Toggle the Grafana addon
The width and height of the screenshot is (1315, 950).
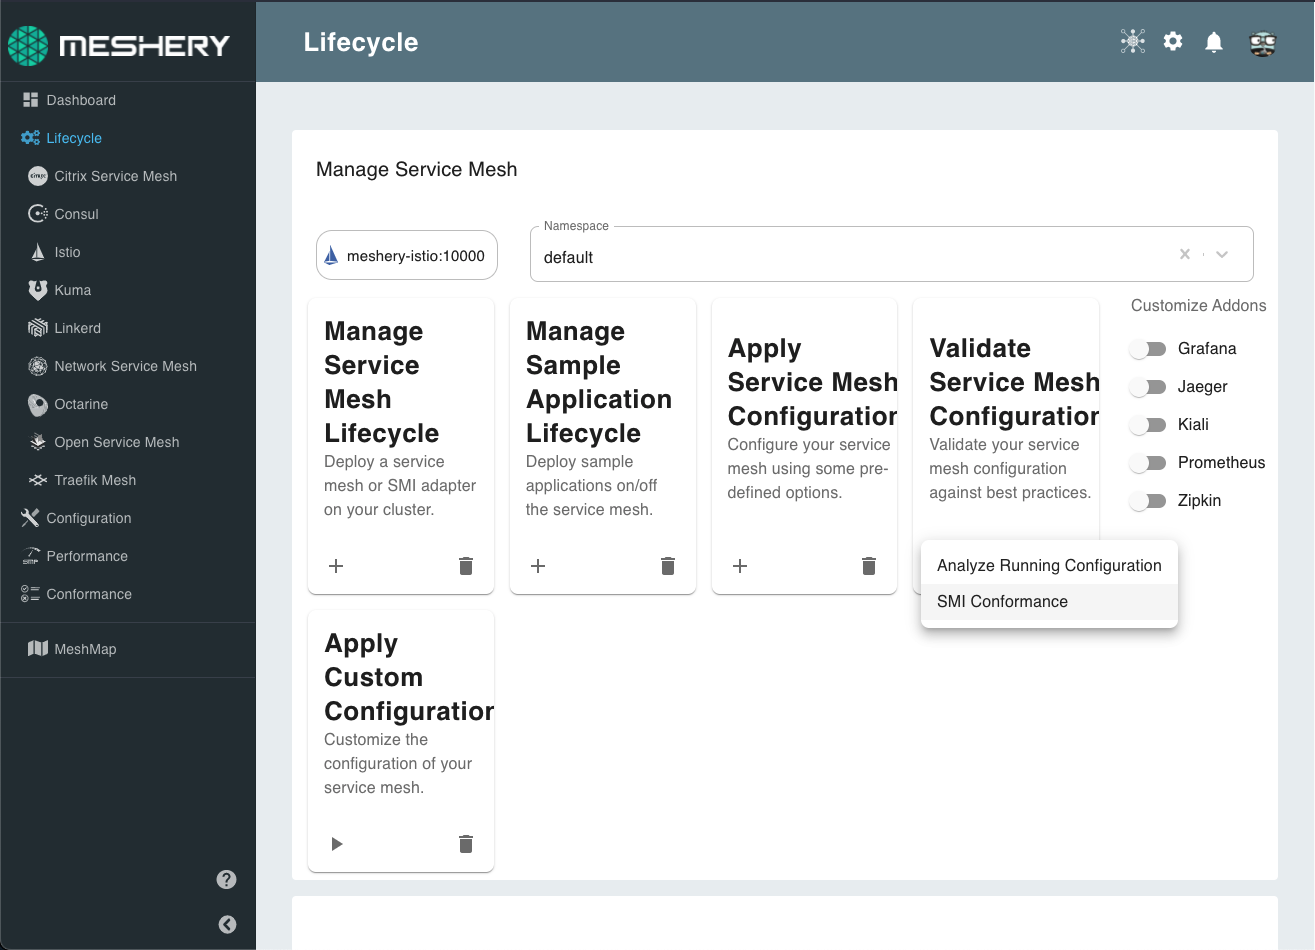point(1148,349)
